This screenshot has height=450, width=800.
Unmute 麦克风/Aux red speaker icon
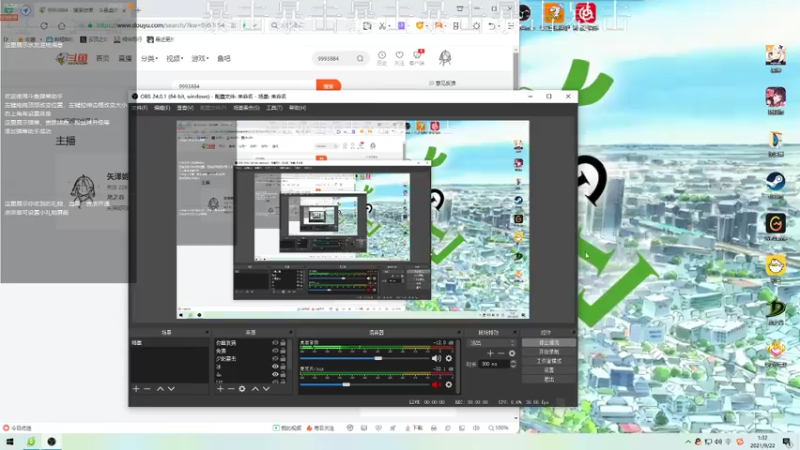tap(436, 385)
